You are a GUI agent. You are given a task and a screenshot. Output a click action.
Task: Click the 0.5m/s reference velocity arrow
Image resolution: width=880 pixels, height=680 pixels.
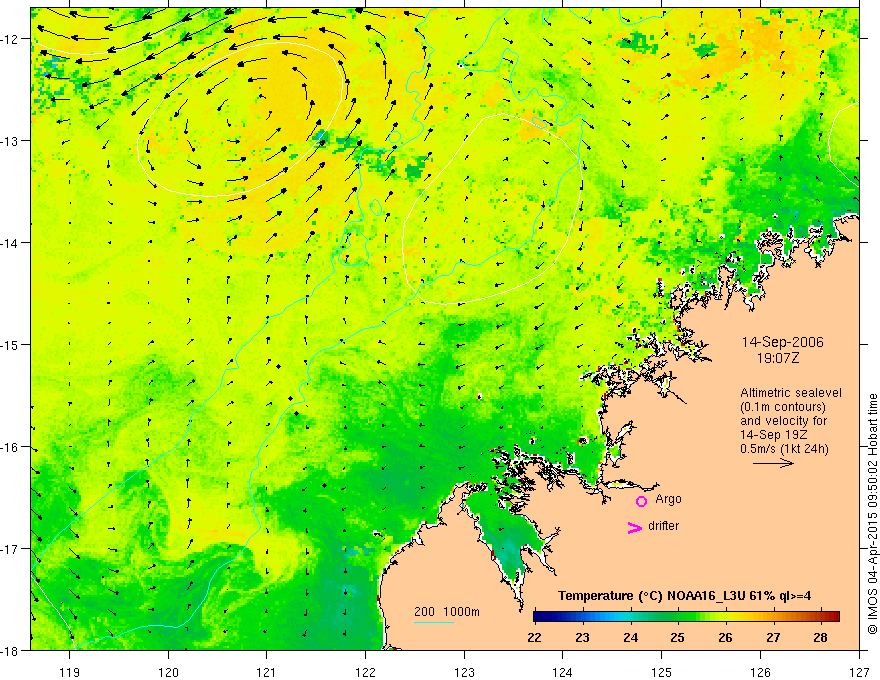pos(773,463)
